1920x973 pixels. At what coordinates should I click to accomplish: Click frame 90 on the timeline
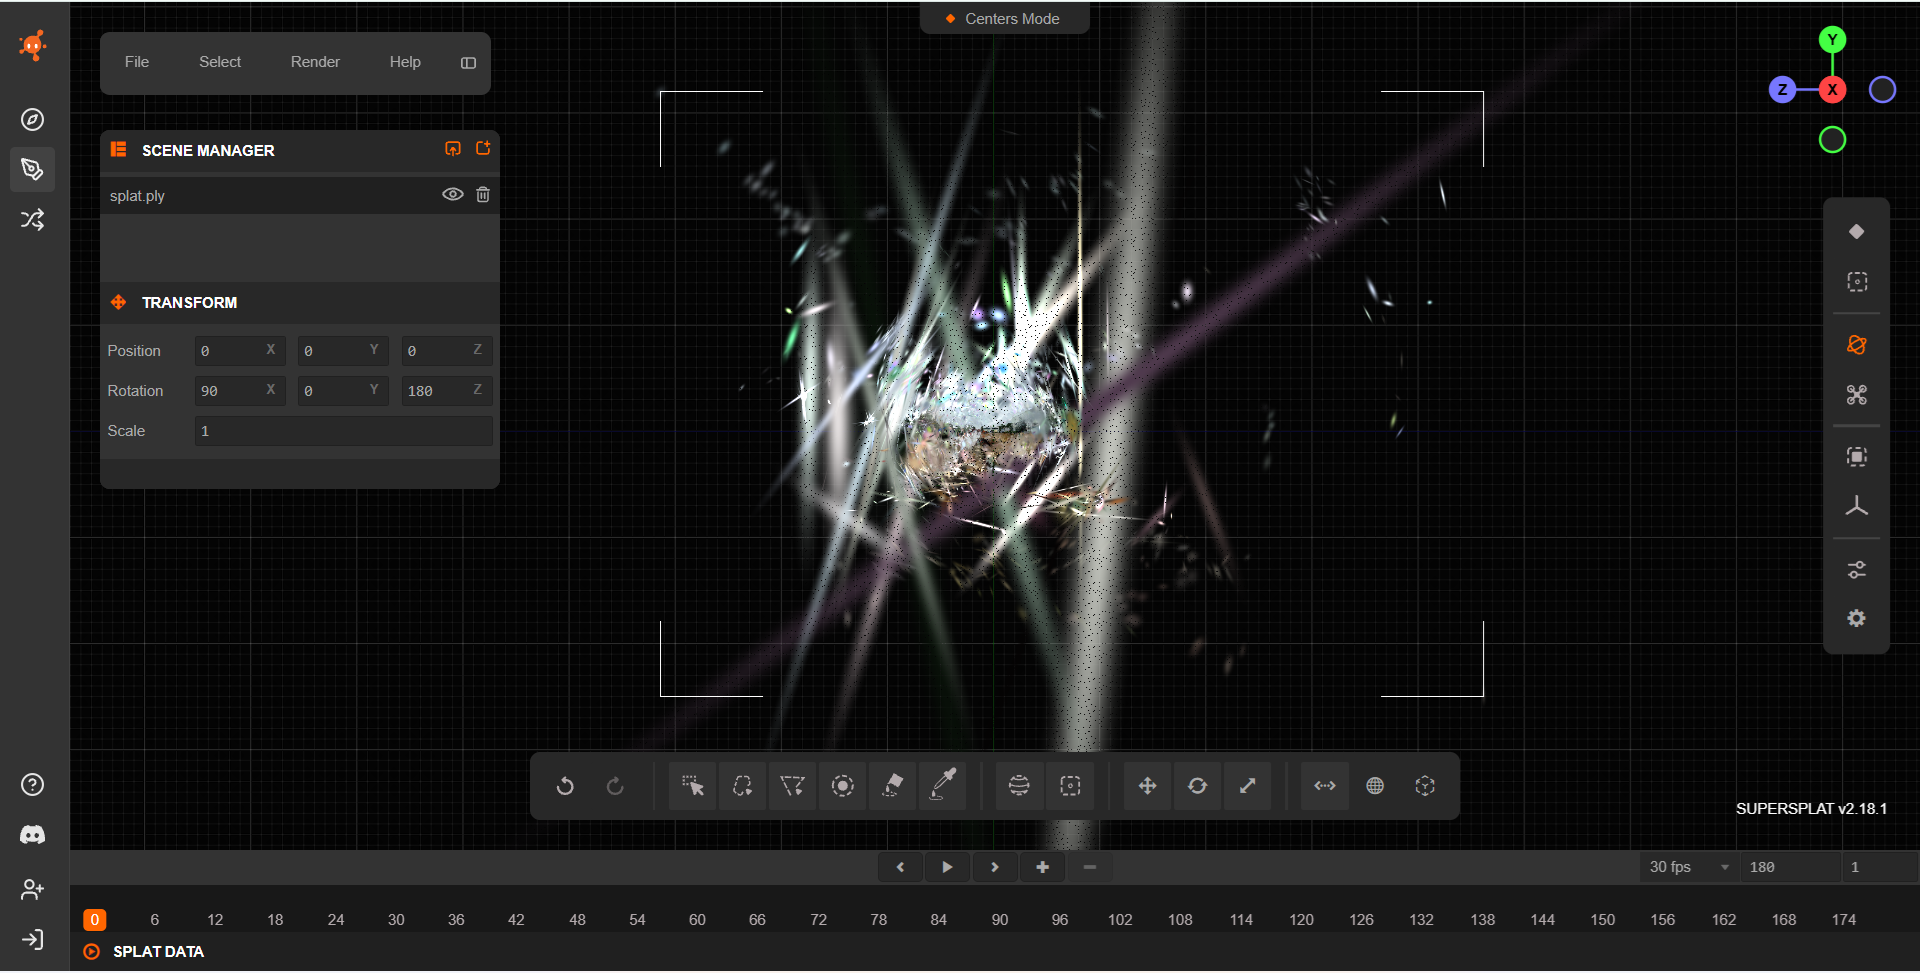[x=1000, y=920]
